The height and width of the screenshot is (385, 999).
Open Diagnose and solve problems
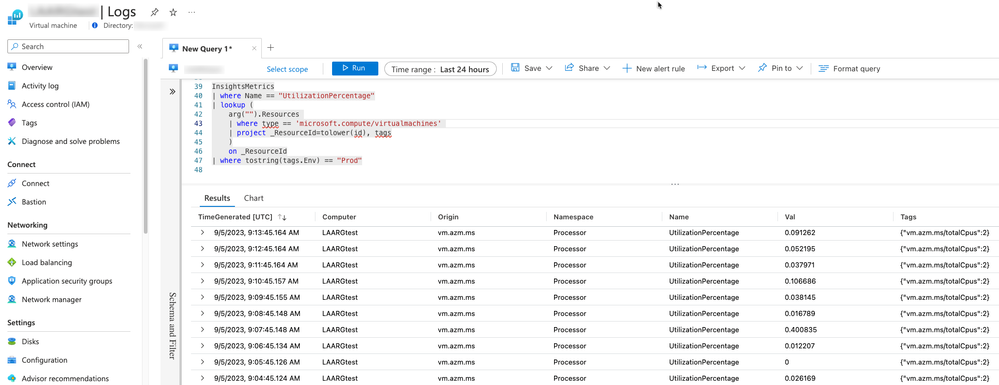(x=70, y=141)
